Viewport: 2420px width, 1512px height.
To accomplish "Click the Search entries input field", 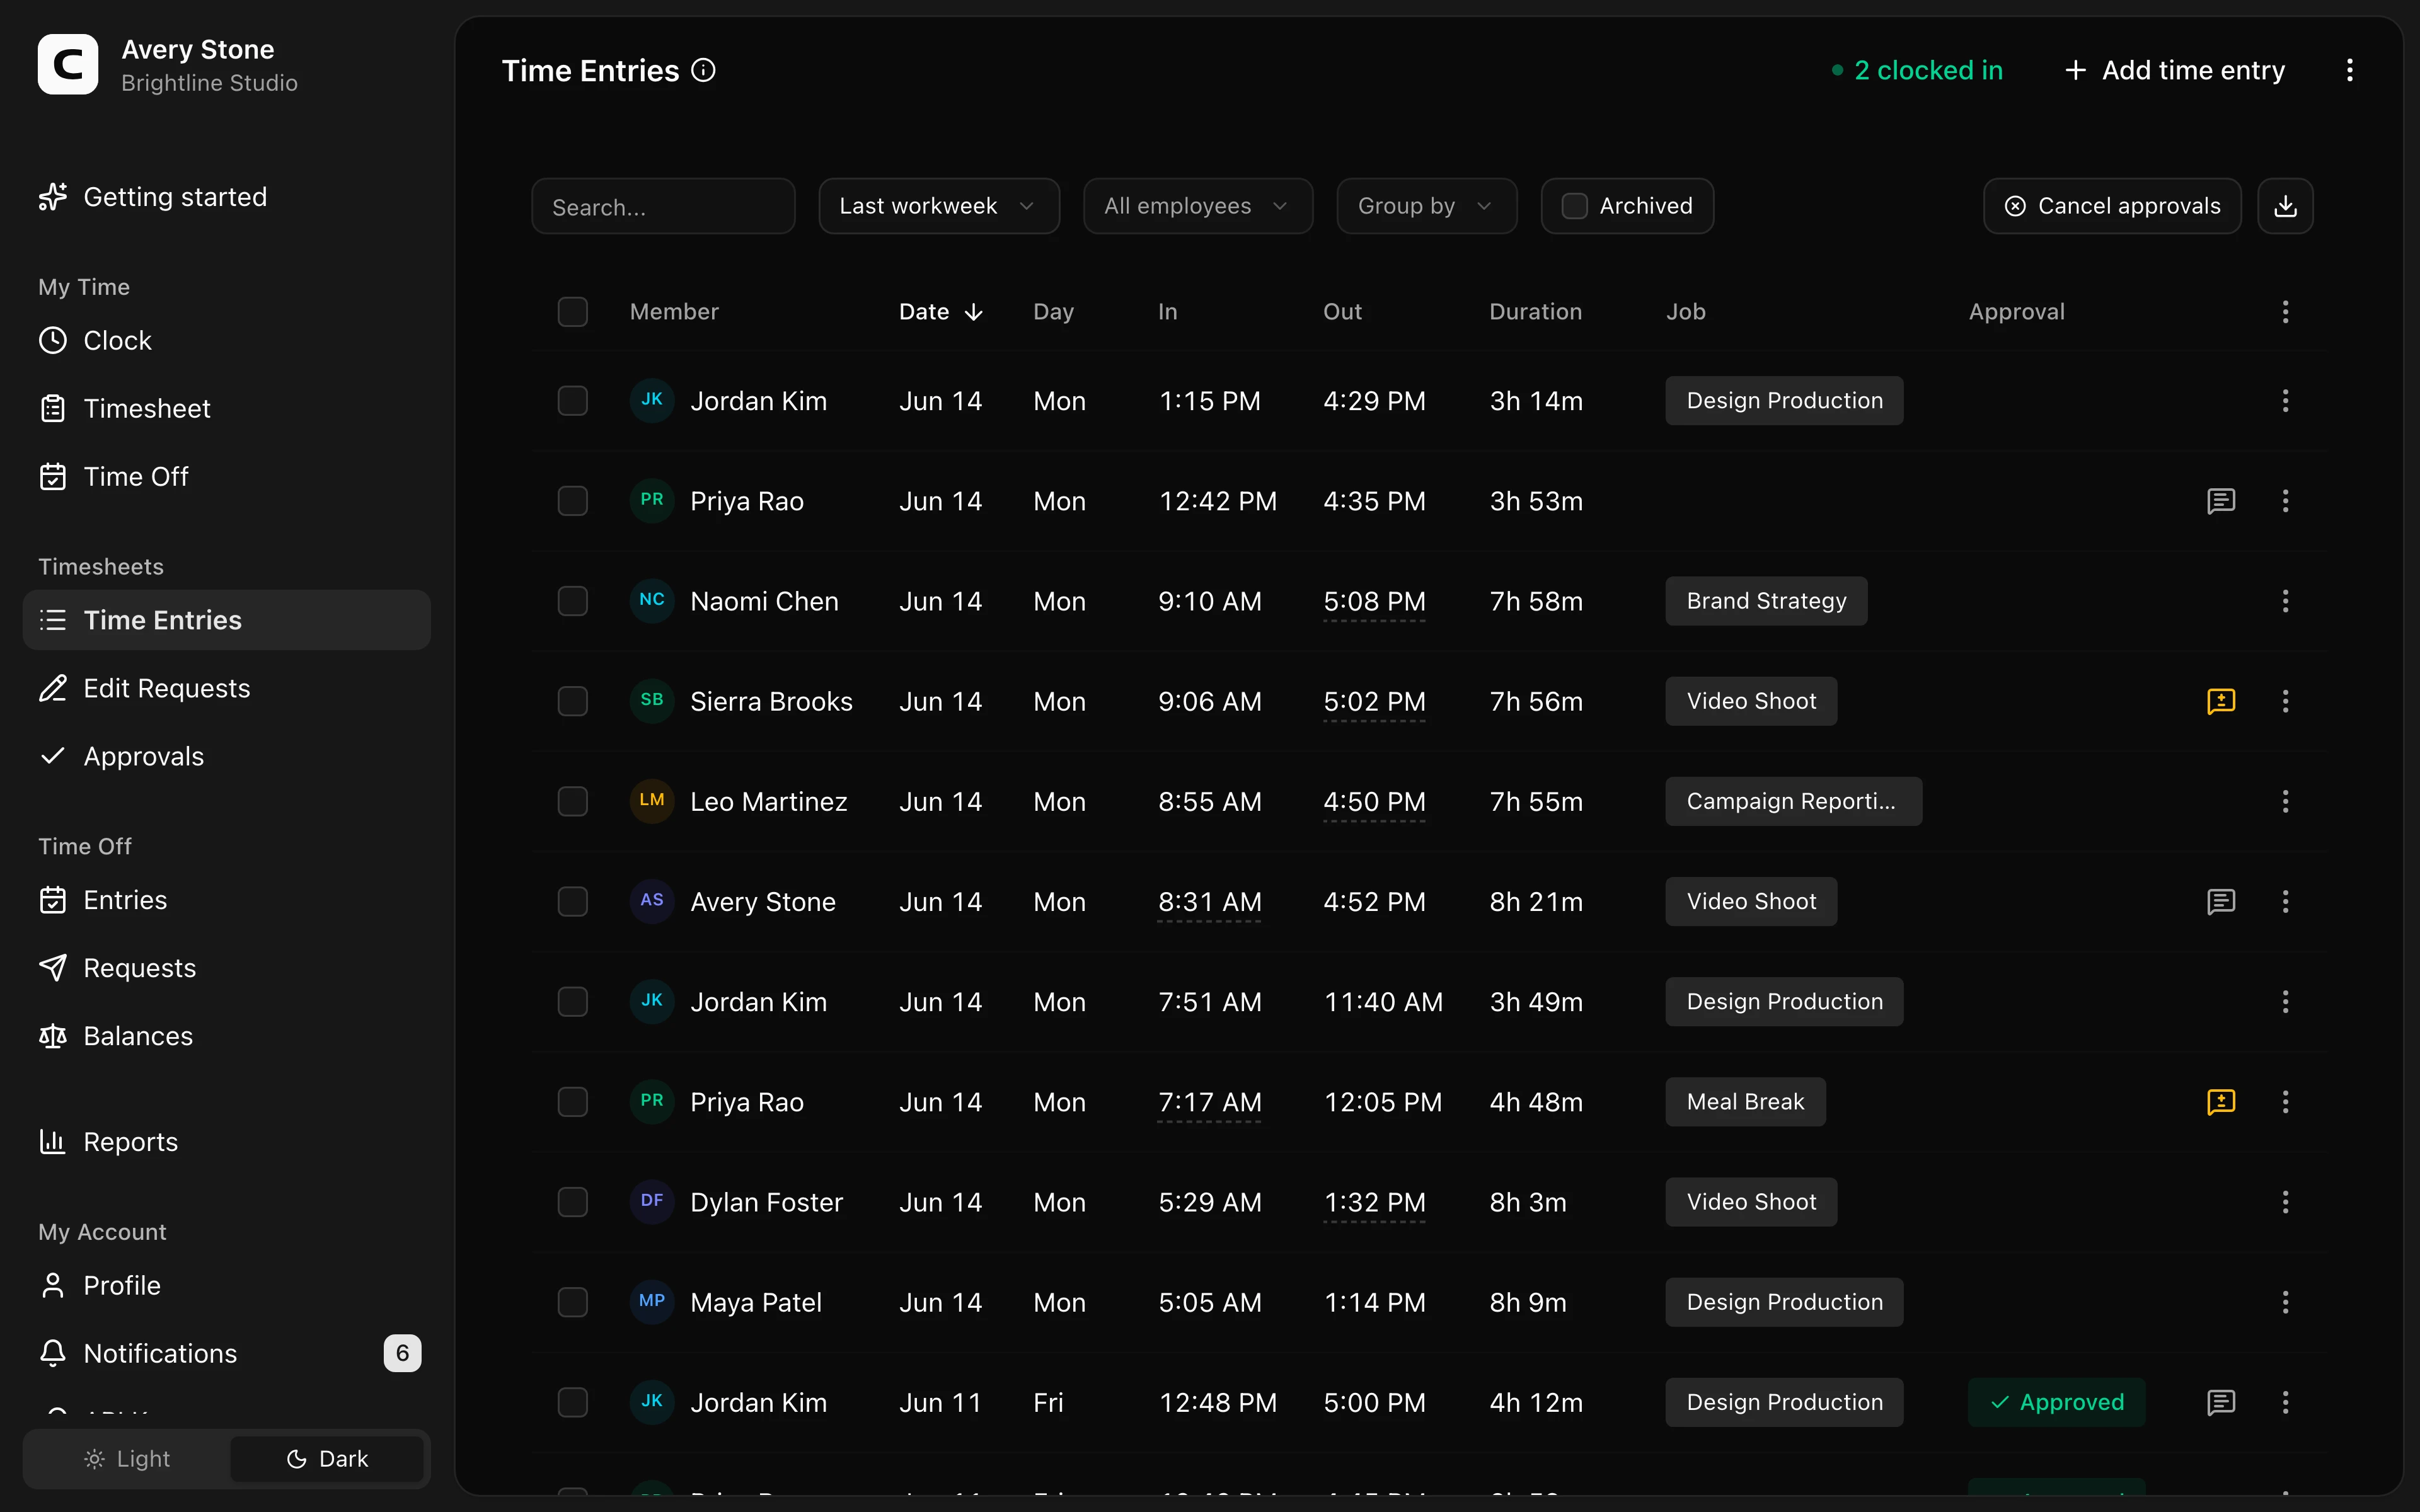I will pos(663,206).
